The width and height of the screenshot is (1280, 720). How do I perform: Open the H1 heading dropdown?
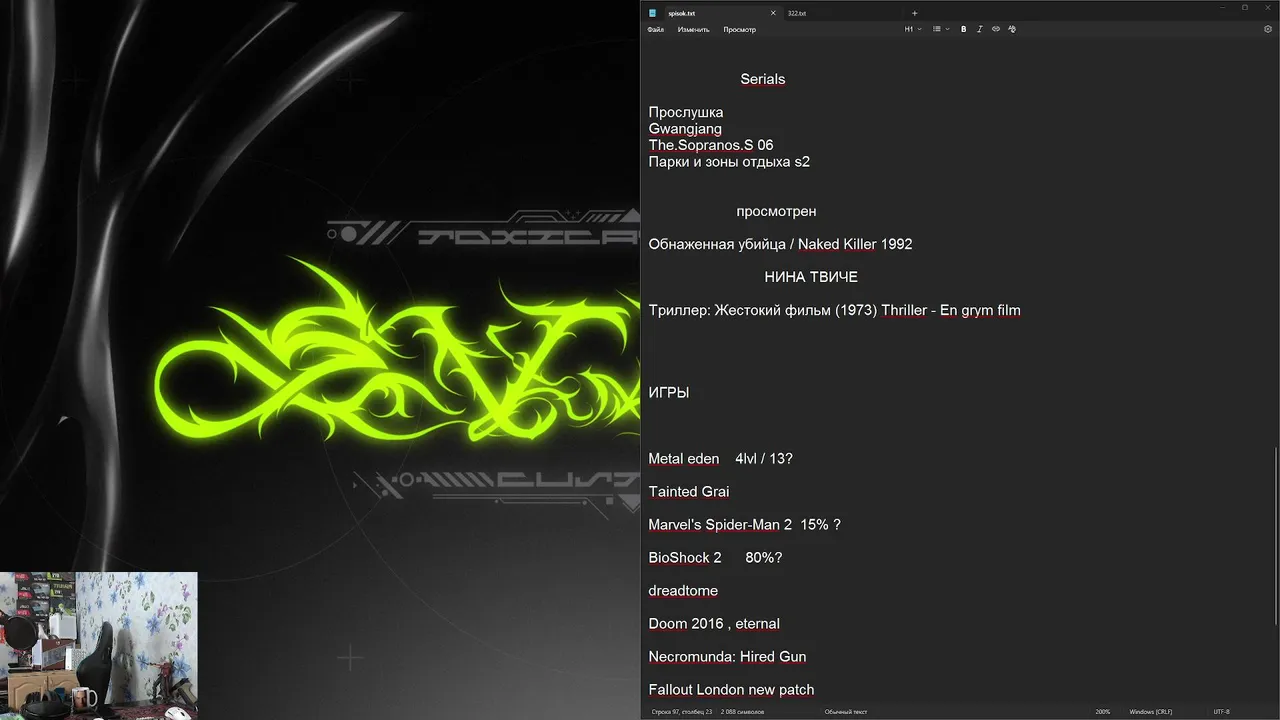click(x=913, y=29)
